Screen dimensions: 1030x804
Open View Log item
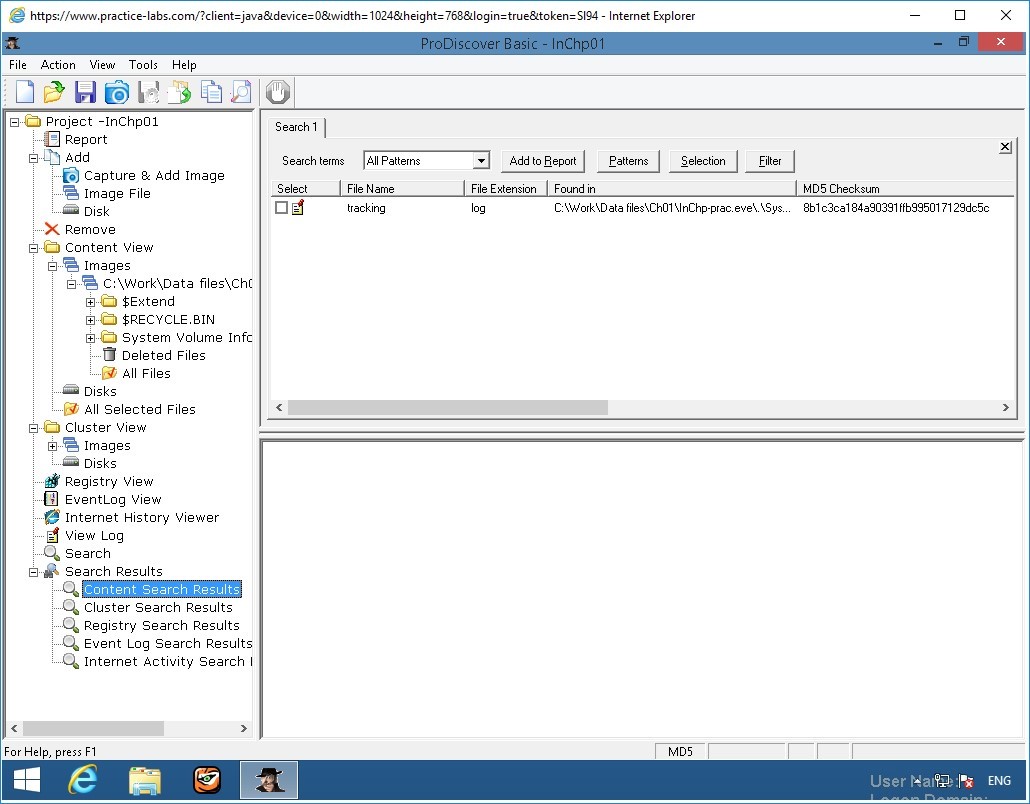(x=94, y=535)
